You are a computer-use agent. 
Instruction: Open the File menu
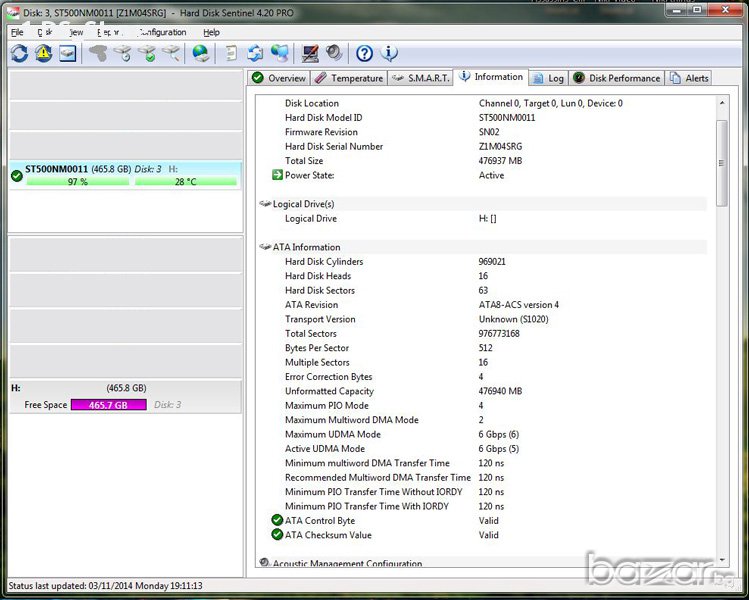point(17,32)
